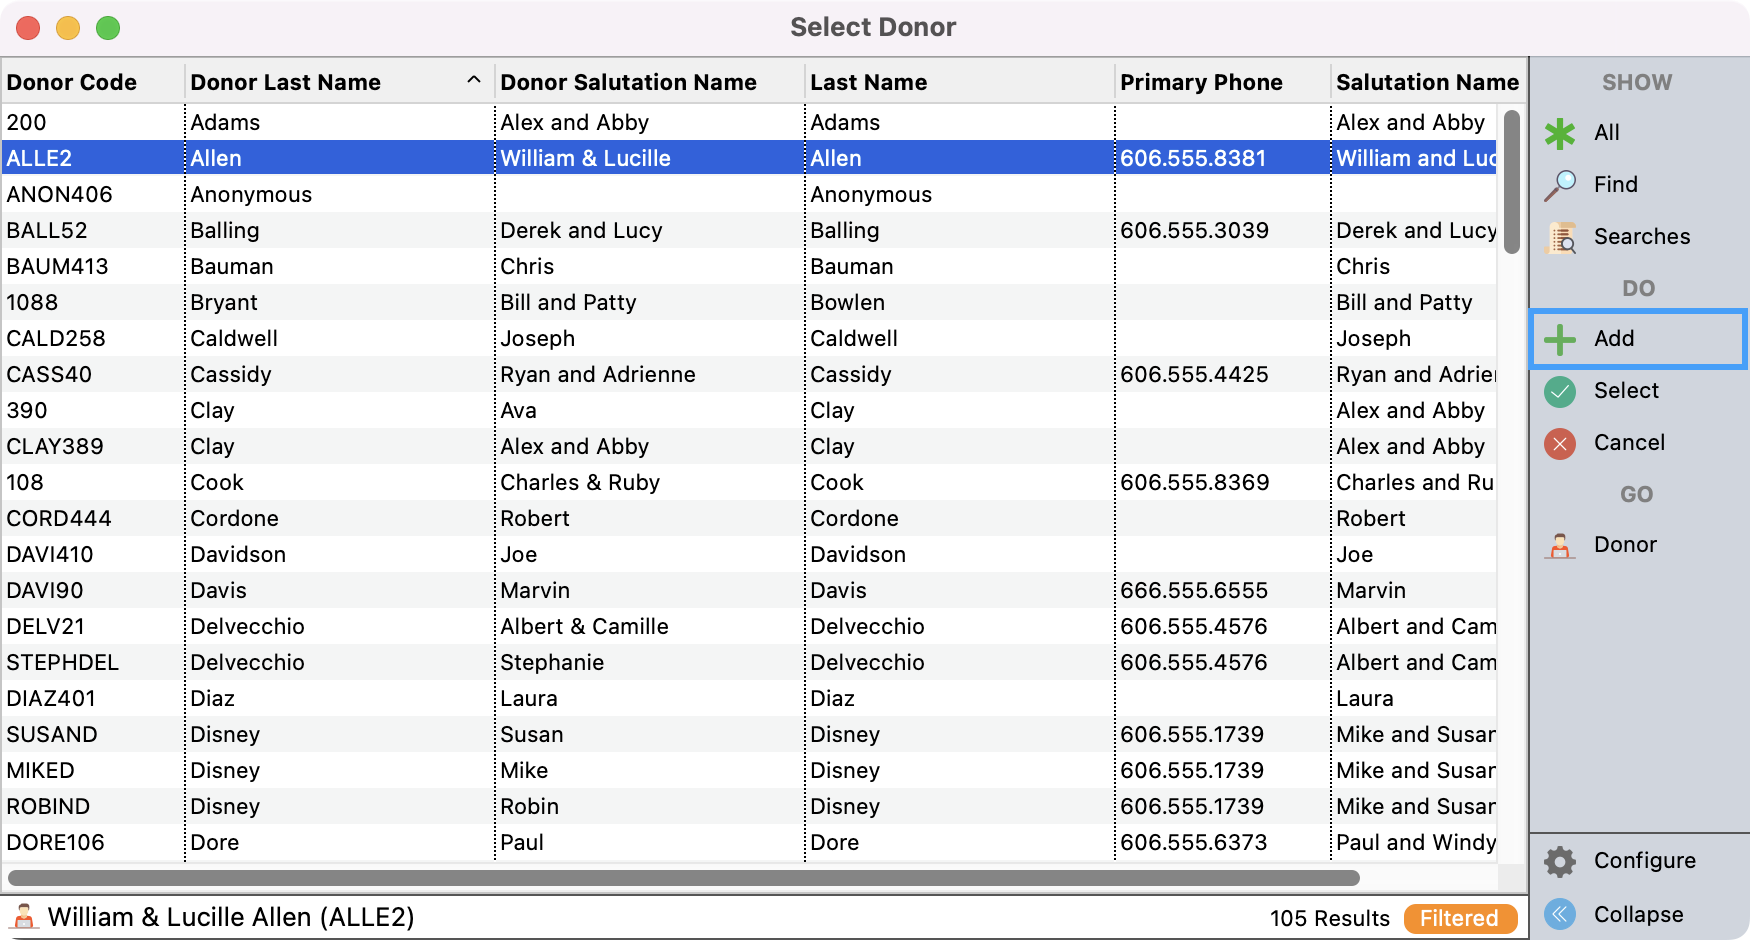Click the green asterisk All icon
This screenshot has width=1750, height=940.
1560,133
